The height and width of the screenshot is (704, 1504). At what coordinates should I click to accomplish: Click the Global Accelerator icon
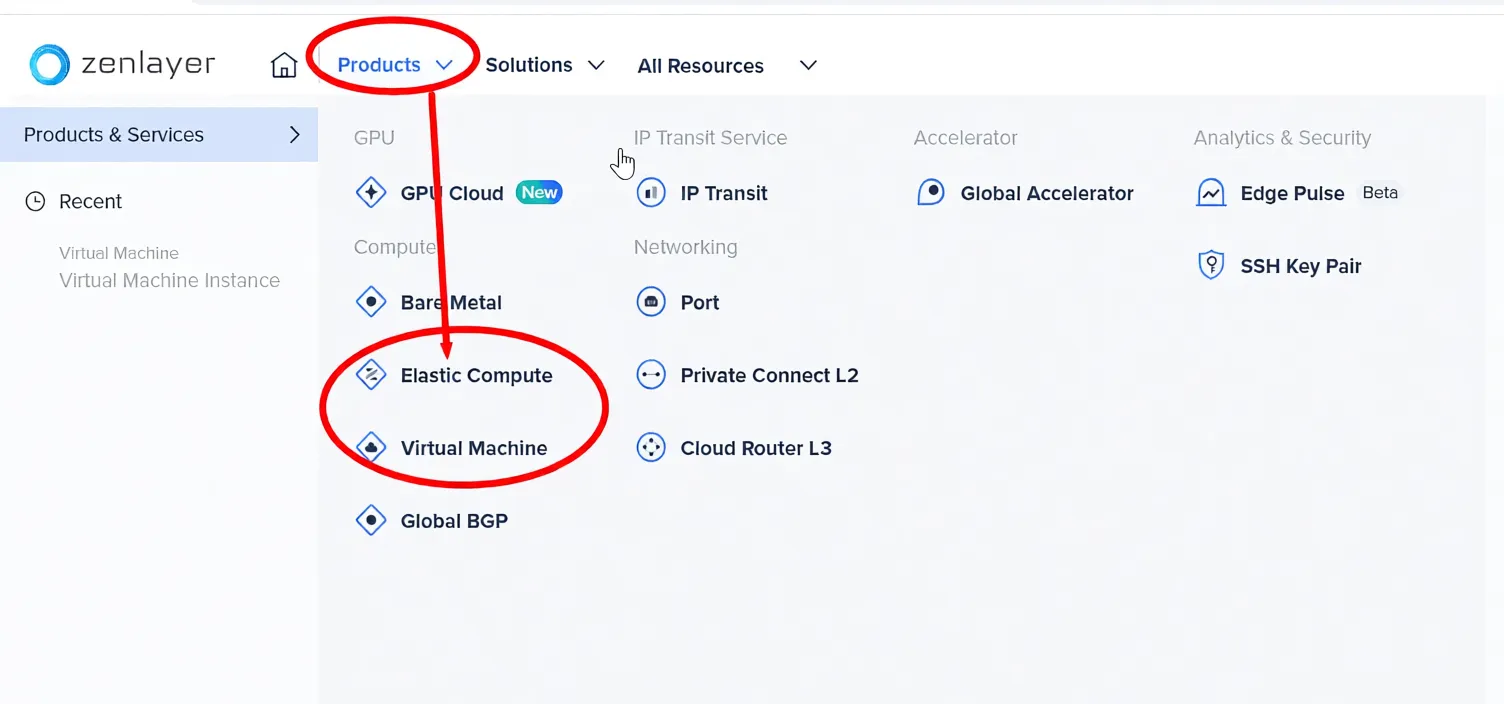click(931, 193)
